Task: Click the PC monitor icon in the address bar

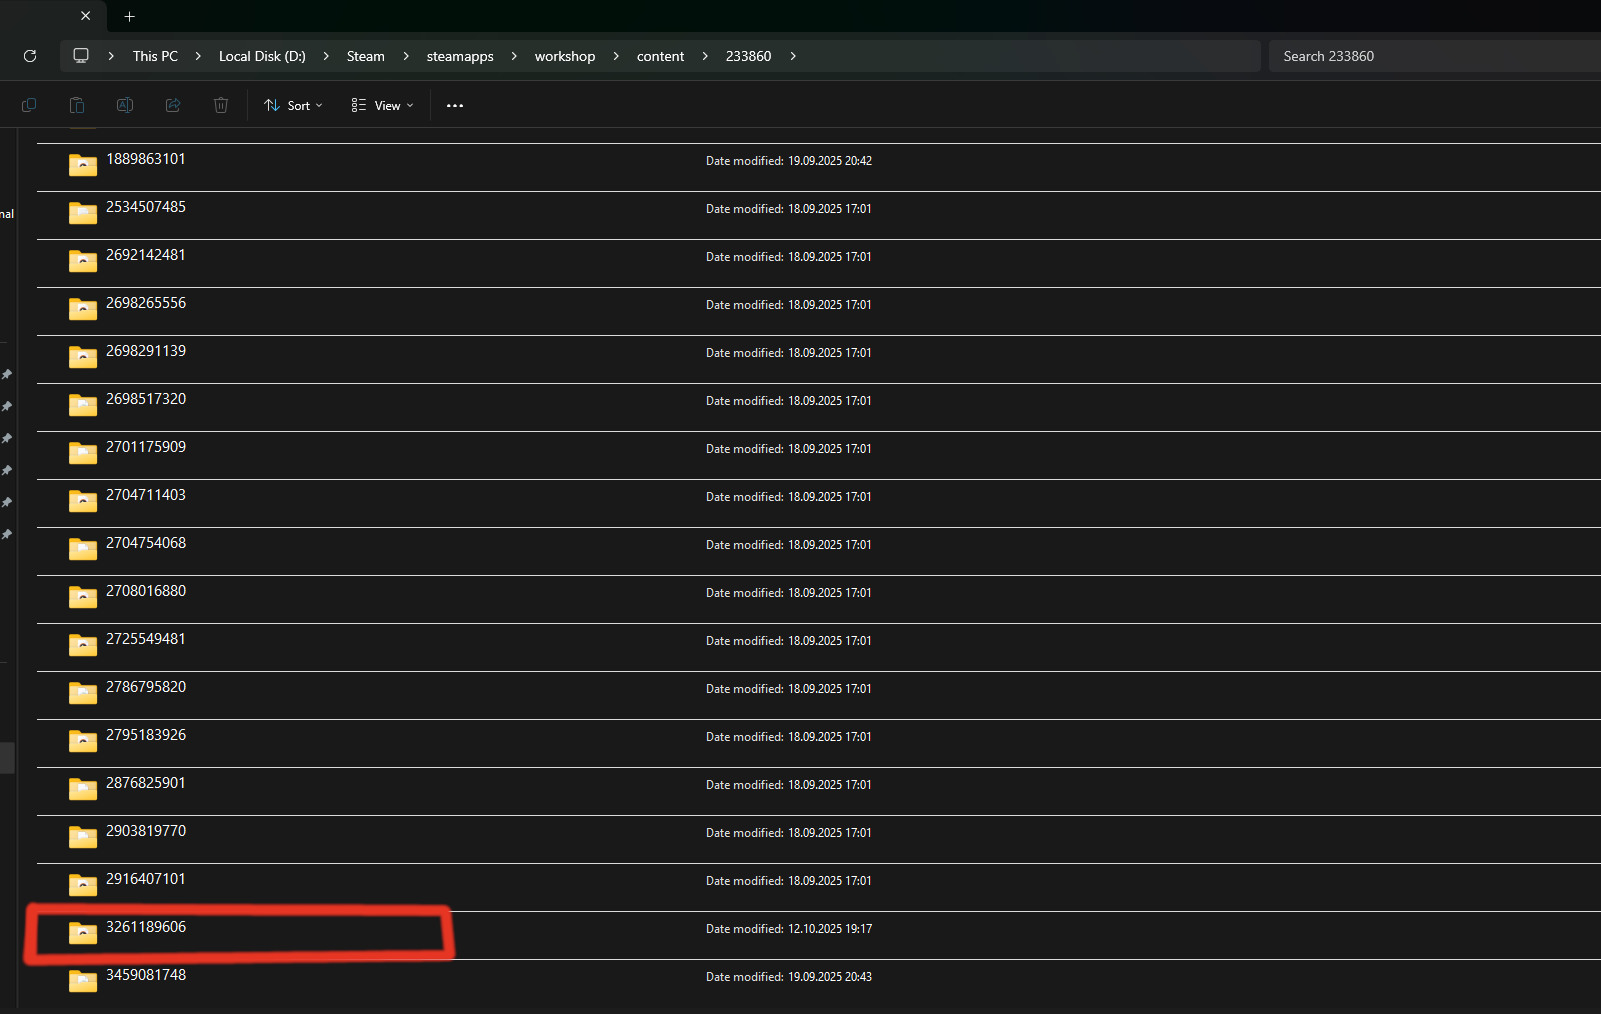Action: [x=81, y=56]
